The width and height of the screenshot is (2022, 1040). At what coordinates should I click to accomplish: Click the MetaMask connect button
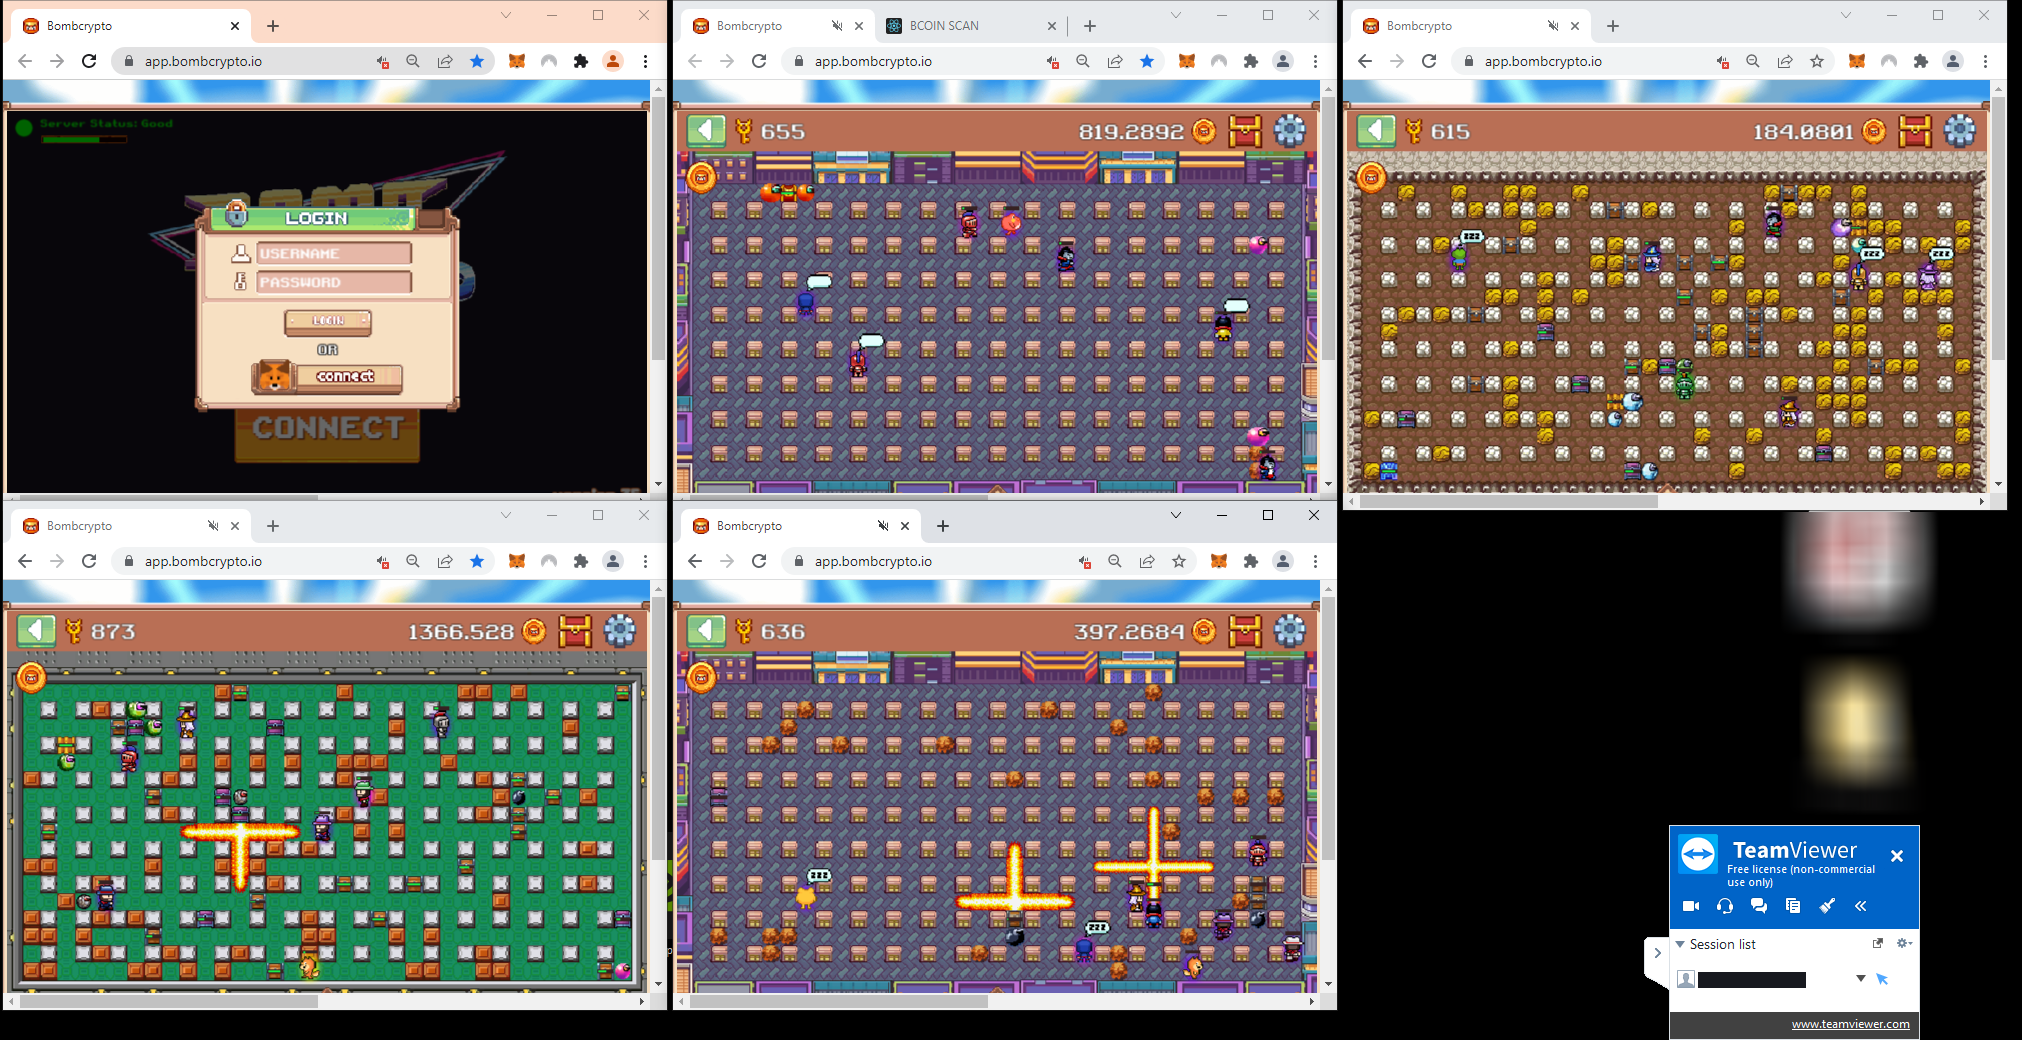coord(328,377)
